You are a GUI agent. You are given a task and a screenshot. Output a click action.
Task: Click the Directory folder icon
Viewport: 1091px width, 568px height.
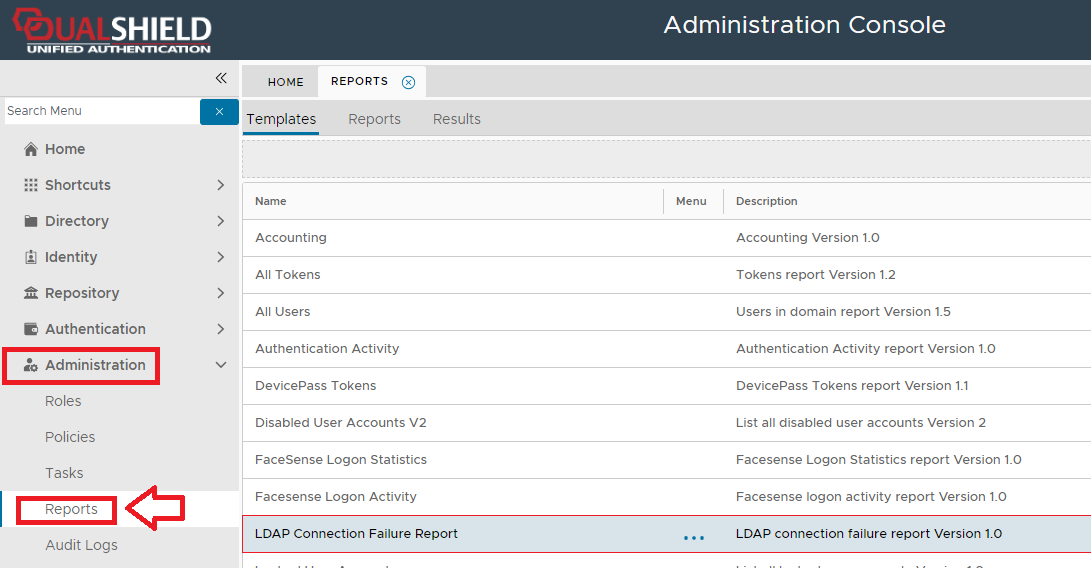tap(31, 221)
